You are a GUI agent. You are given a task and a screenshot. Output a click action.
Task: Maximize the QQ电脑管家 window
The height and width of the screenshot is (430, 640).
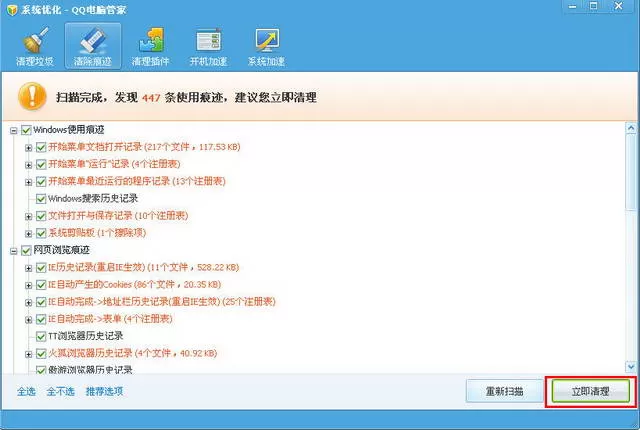[594, 7]
